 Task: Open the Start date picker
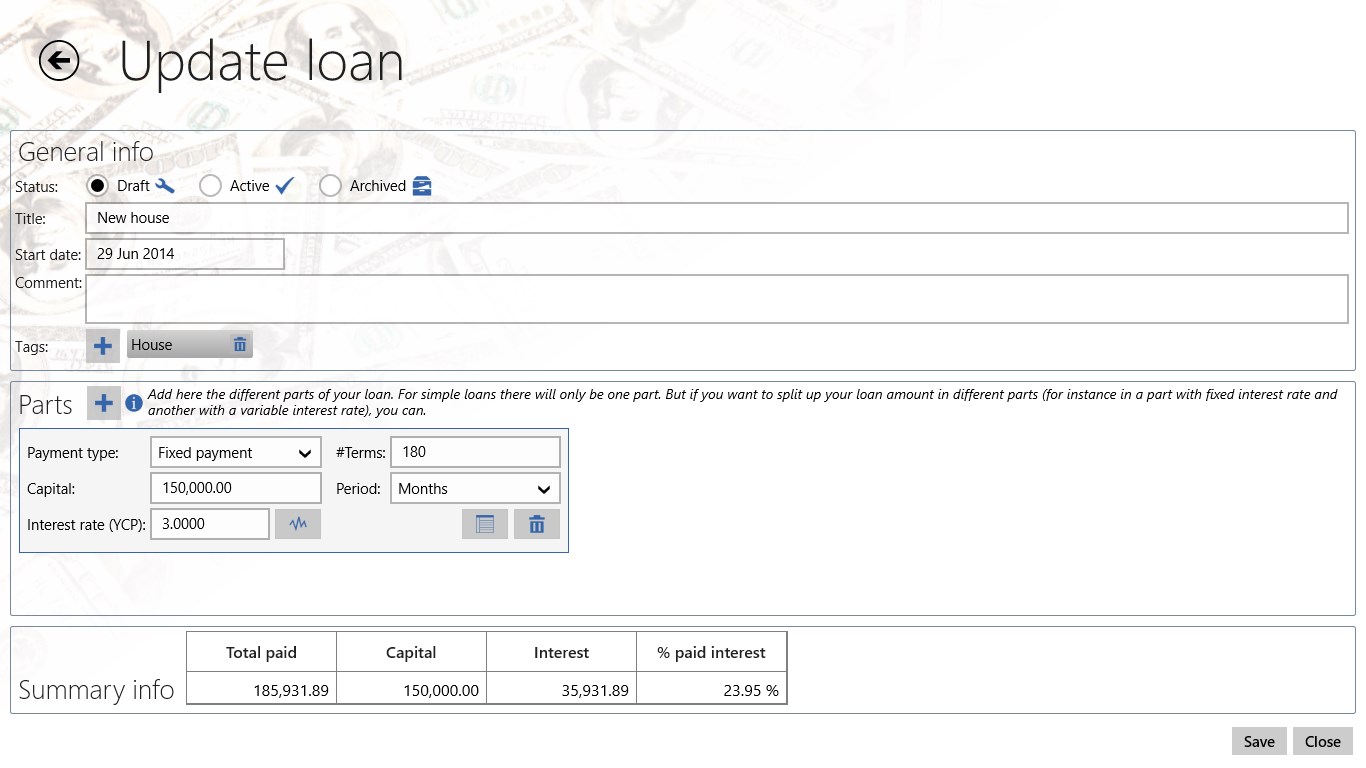click(185, 254)
